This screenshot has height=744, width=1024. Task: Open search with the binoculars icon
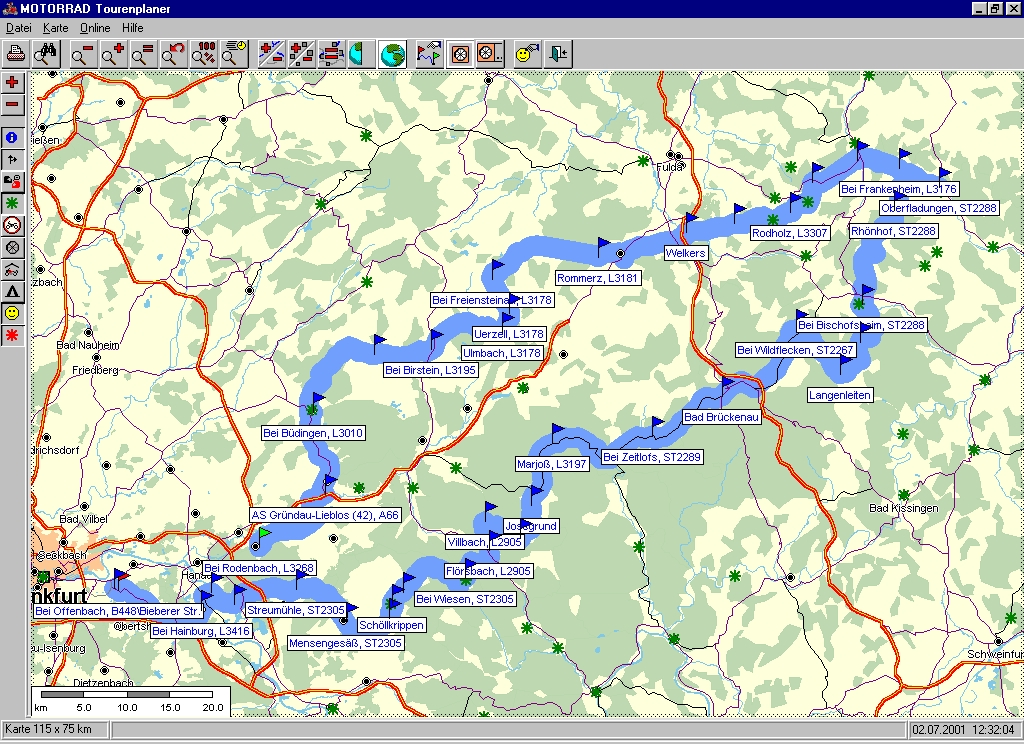click(46, 54)
